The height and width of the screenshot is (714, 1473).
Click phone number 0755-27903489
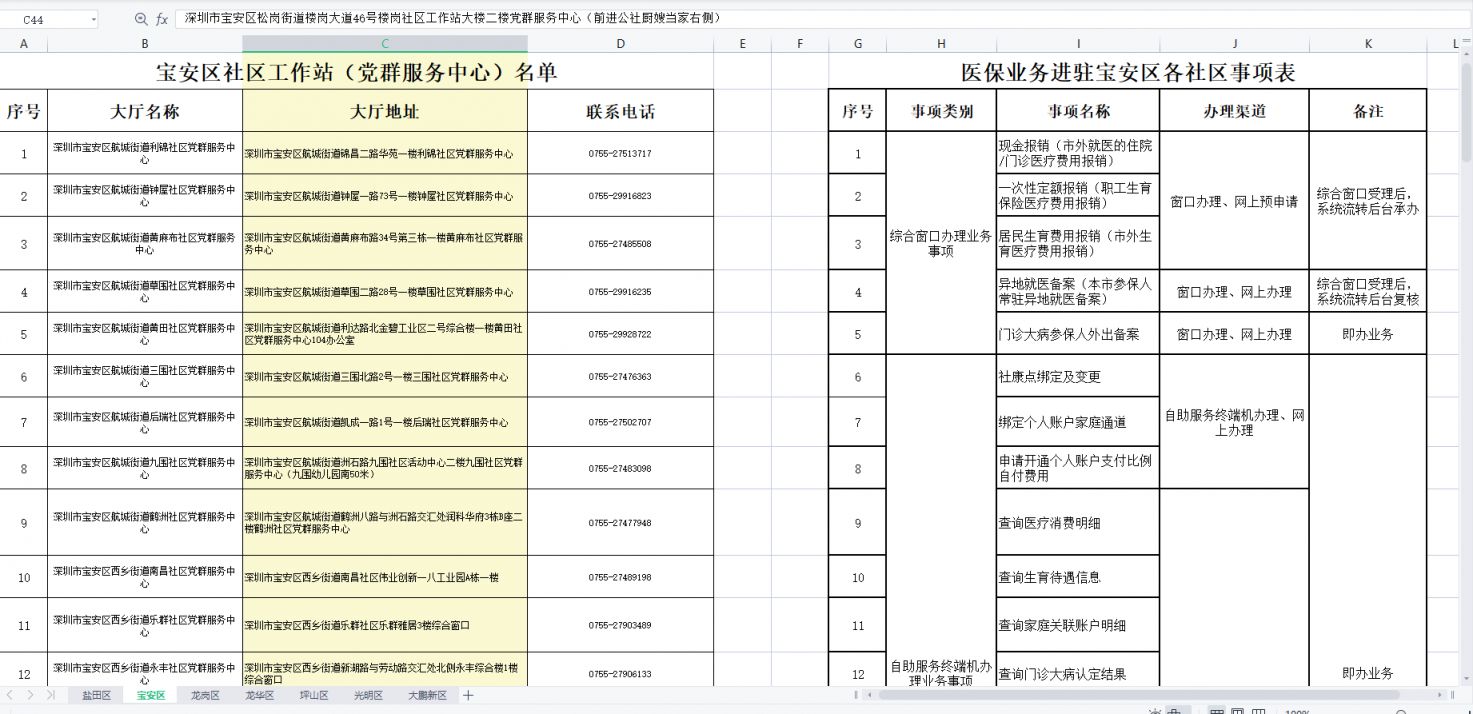(x=621, y=625)
